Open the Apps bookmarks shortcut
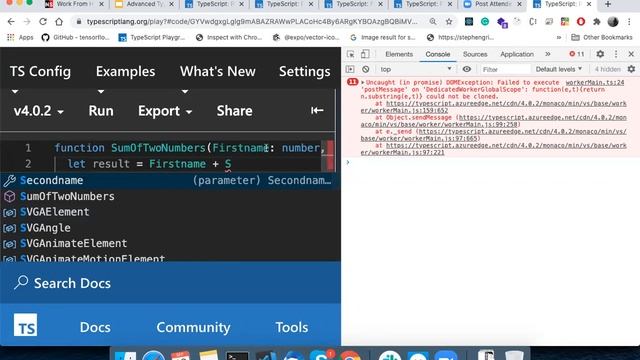 click(20, 38)
